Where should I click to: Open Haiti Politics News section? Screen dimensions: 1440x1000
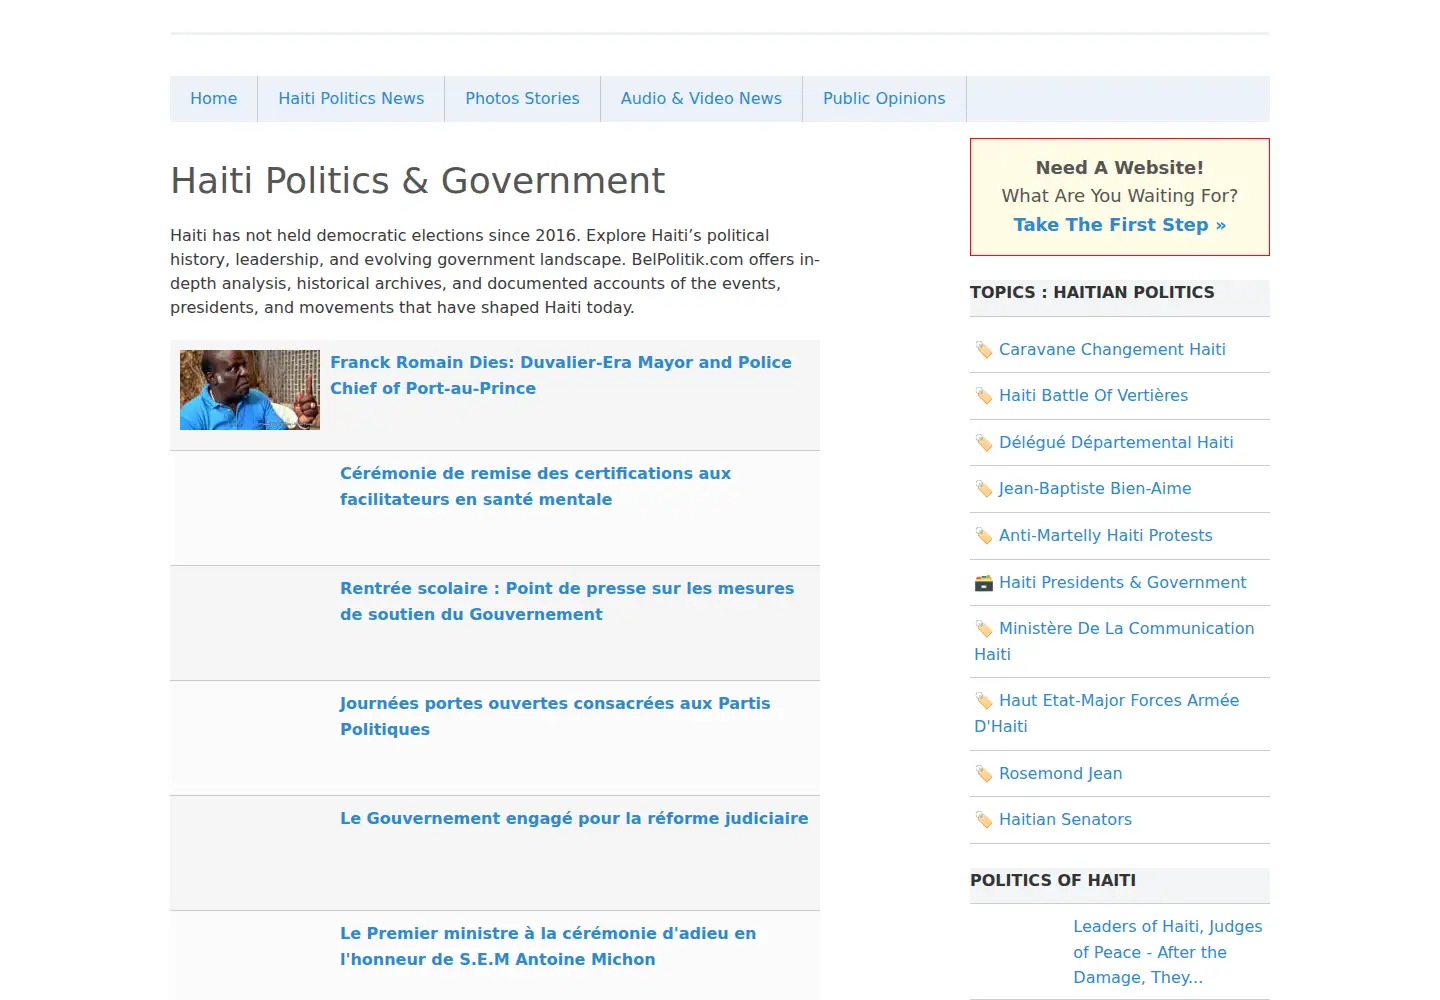point(351,99)
